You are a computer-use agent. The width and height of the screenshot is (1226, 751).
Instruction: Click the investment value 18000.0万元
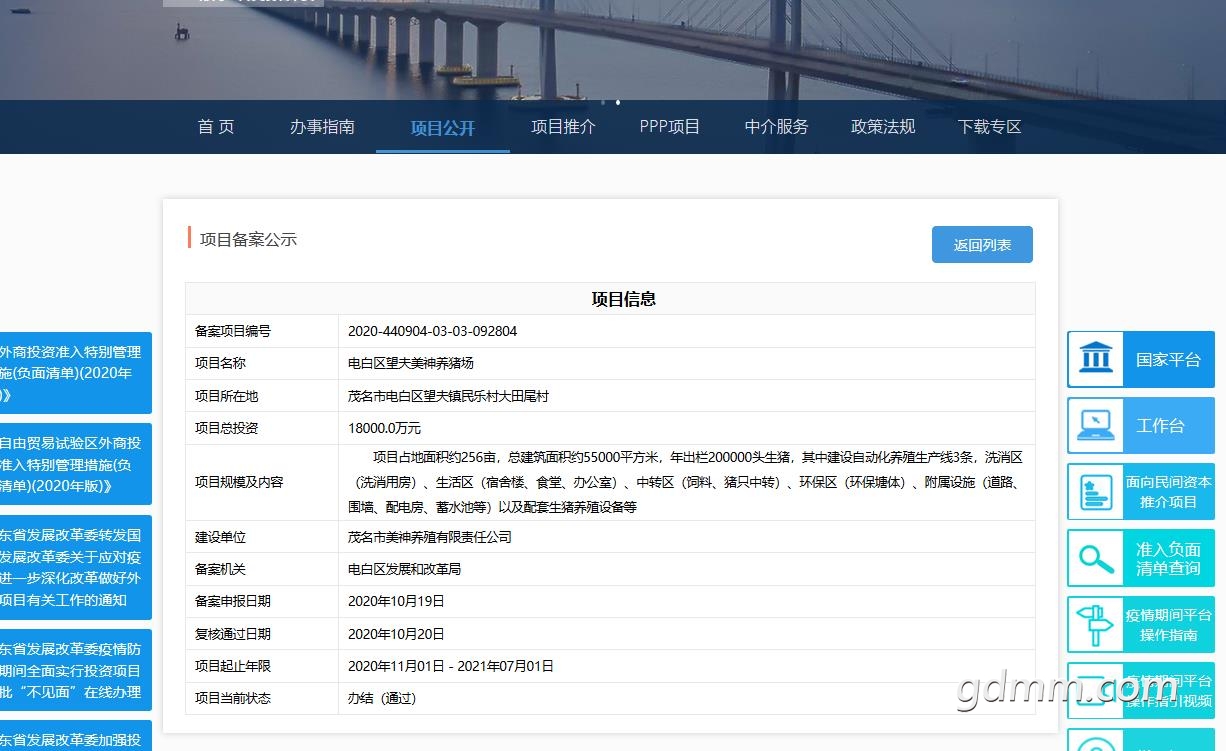pyautogui.click(x=384, y=428)
